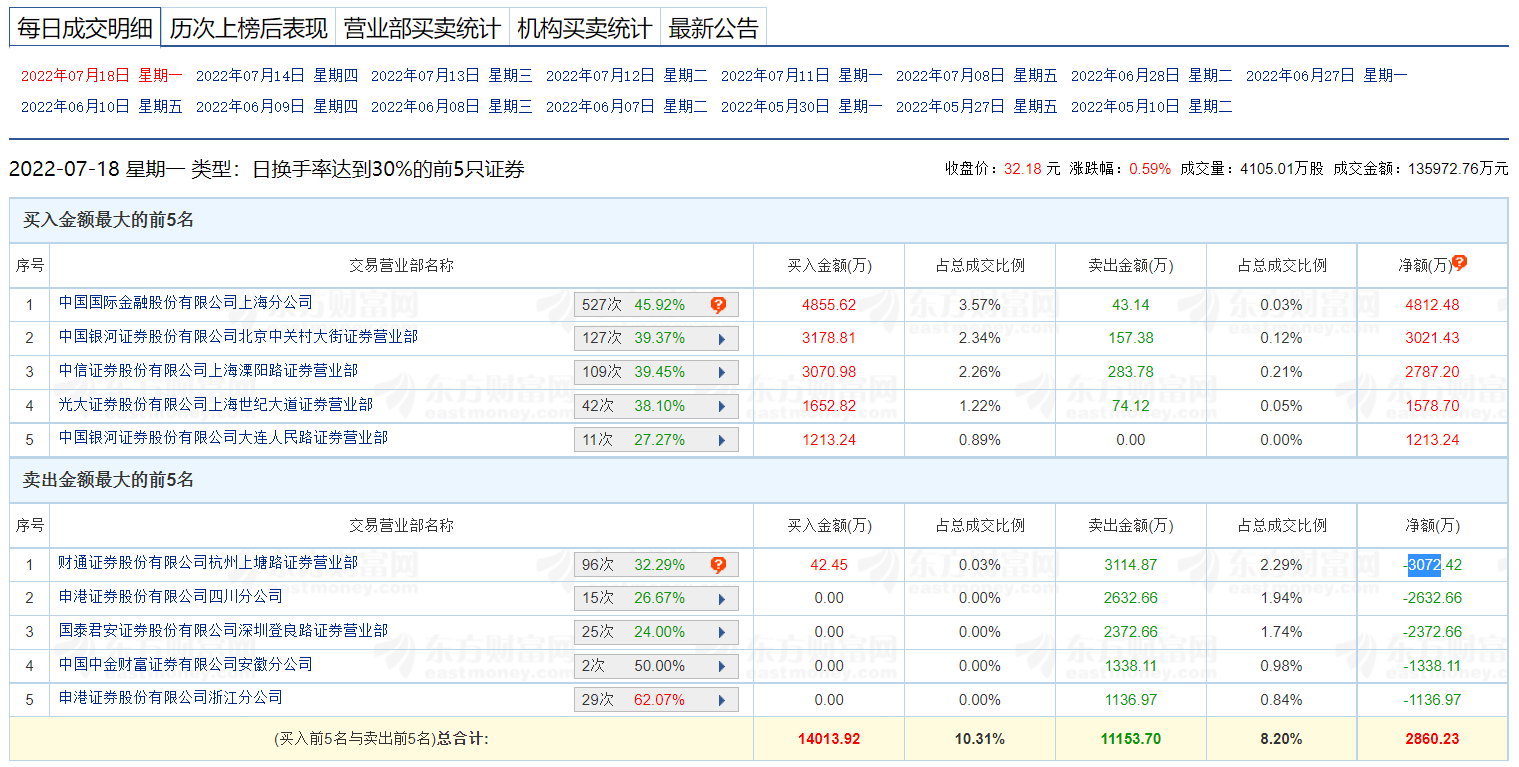The image size is (1519, 767).
Task: Click the help icon beside 净额(万) header
Action: (x=1460, y=263)
